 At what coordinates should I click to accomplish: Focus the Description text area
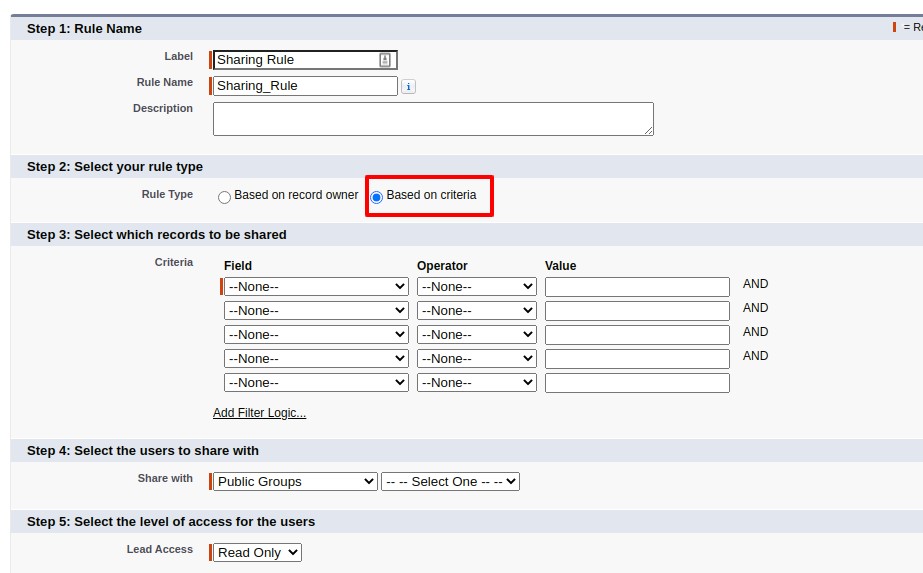coord(432,118)
